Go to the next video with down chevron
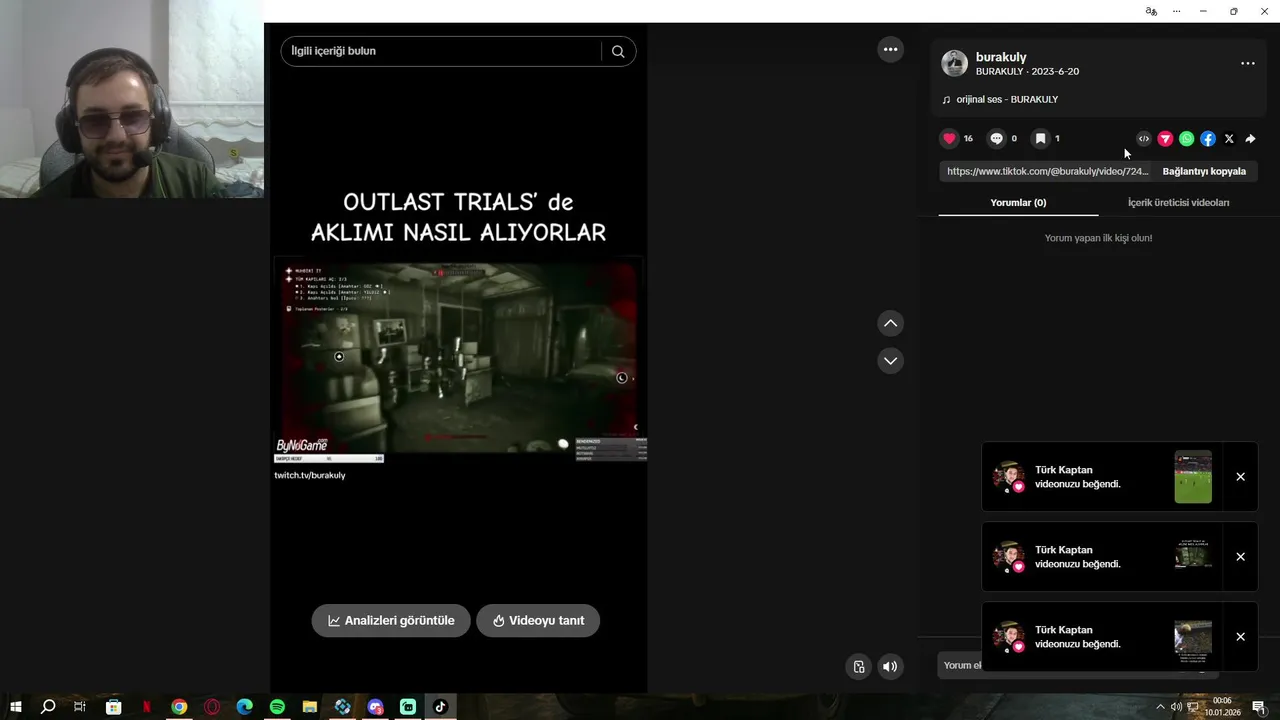 click(890, 361)
